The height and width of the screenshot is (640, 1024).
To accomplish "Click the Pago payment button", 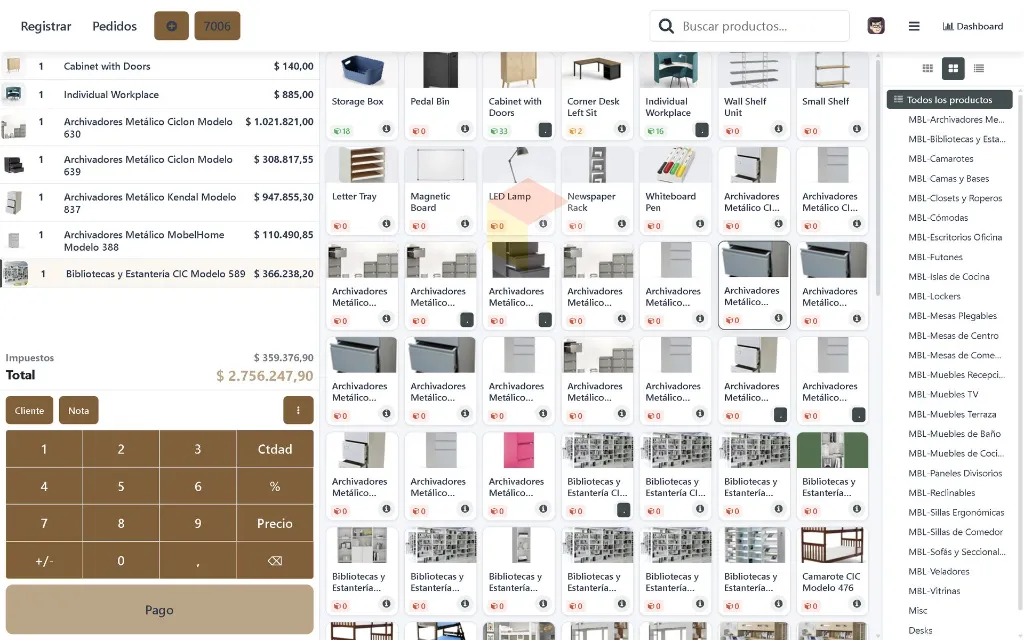I will [x=159, y=609].
